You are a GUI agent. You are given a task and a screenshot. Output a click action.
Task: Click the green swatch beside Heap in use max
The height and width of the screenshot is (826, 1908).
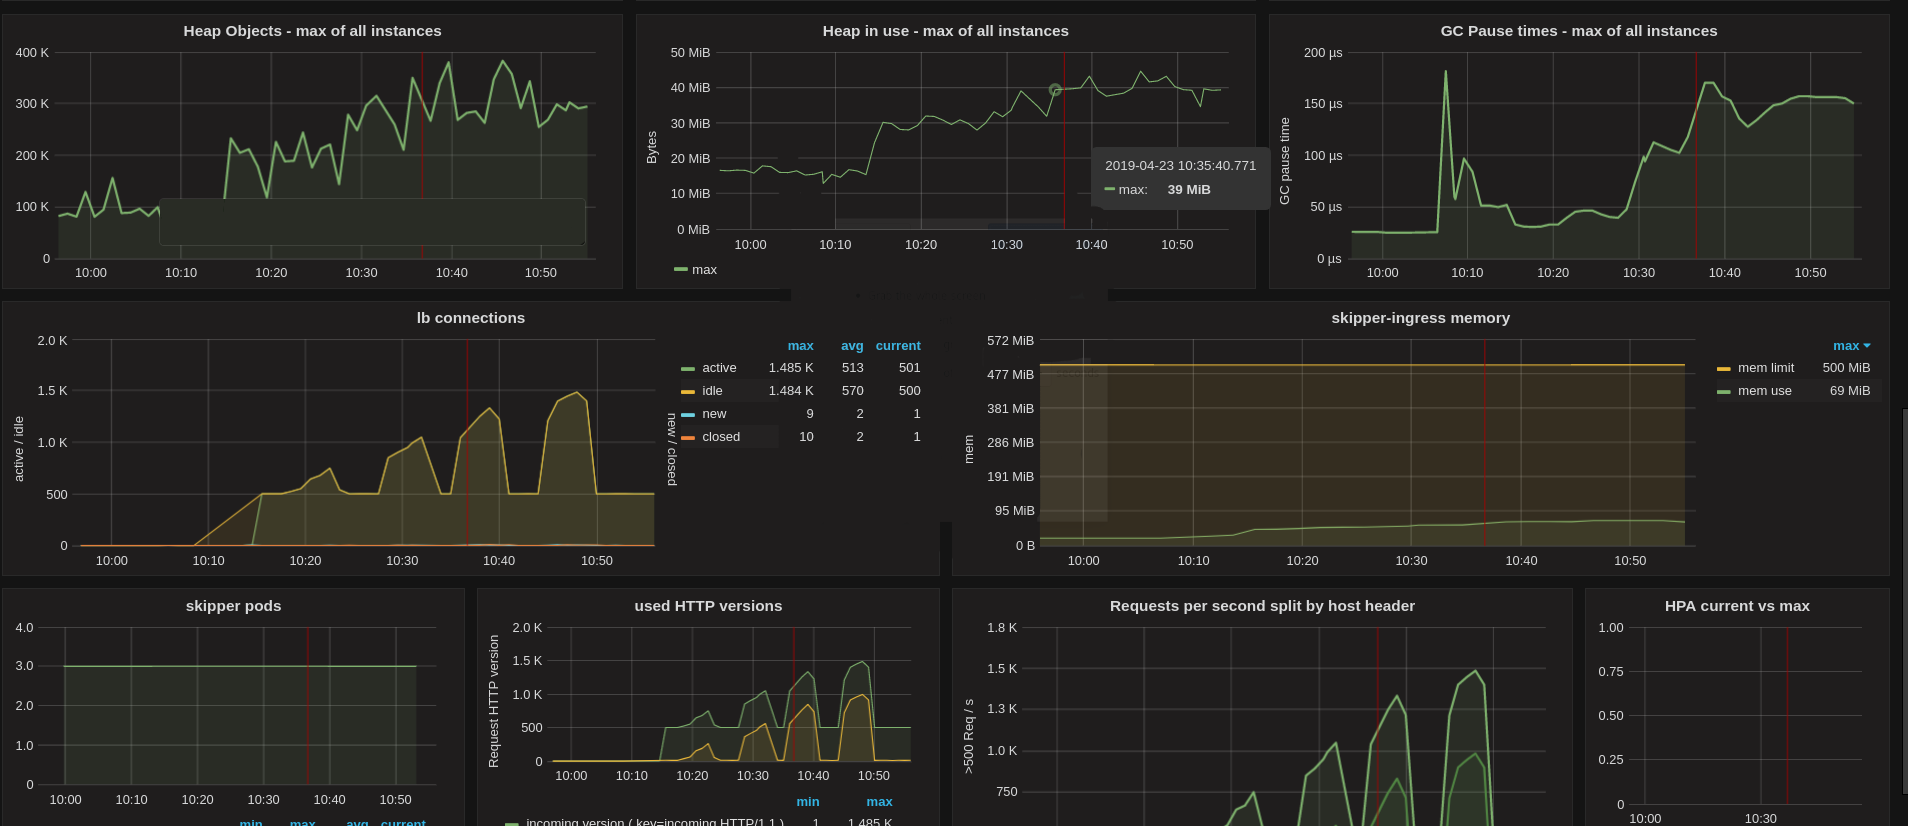pos(681,270)
